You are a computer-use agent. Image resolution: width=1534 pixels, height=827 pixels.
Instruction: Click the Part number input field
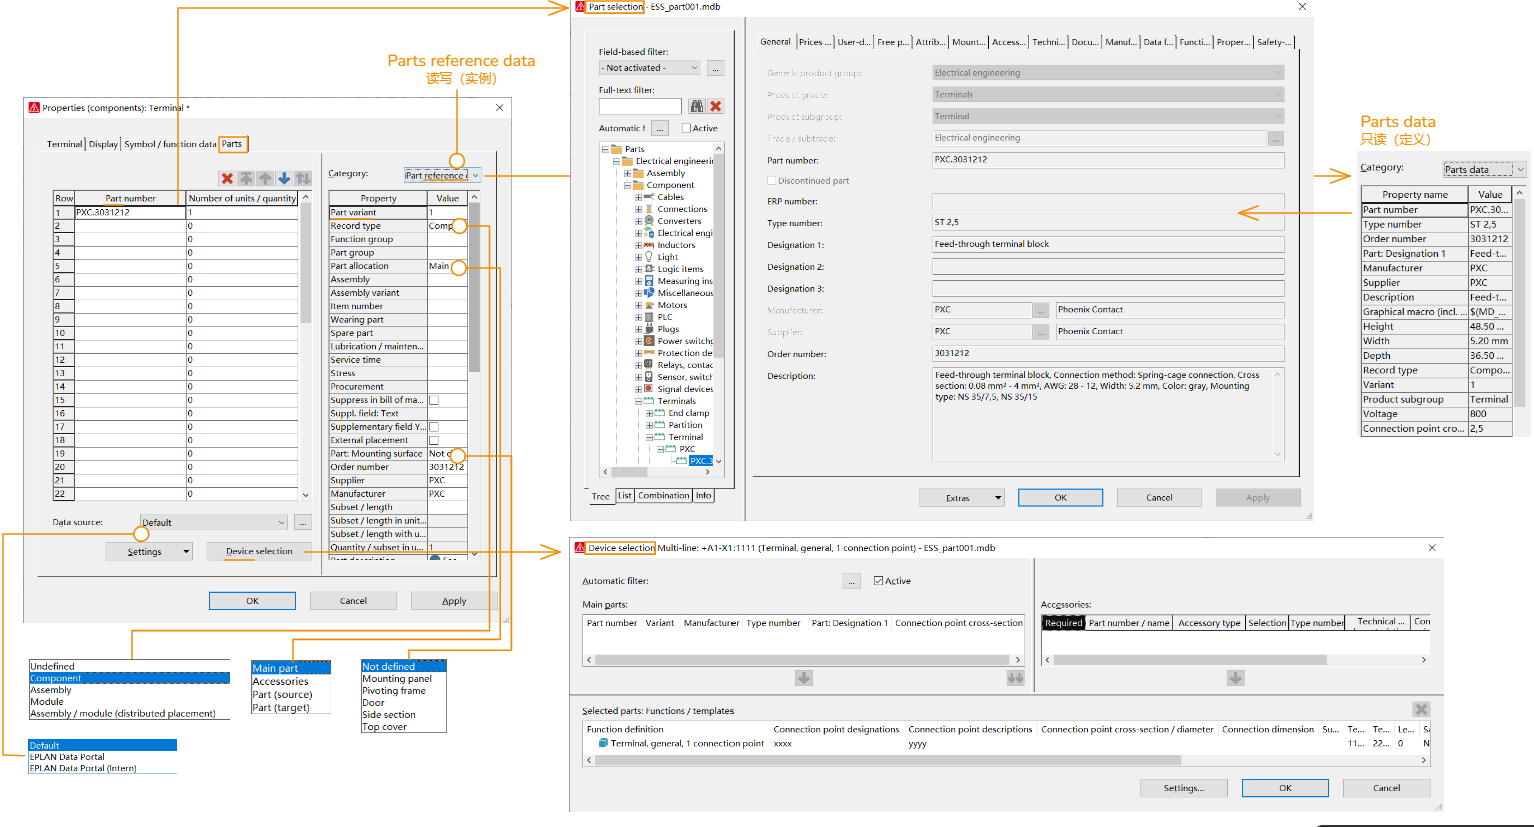tap(1107, 160)
